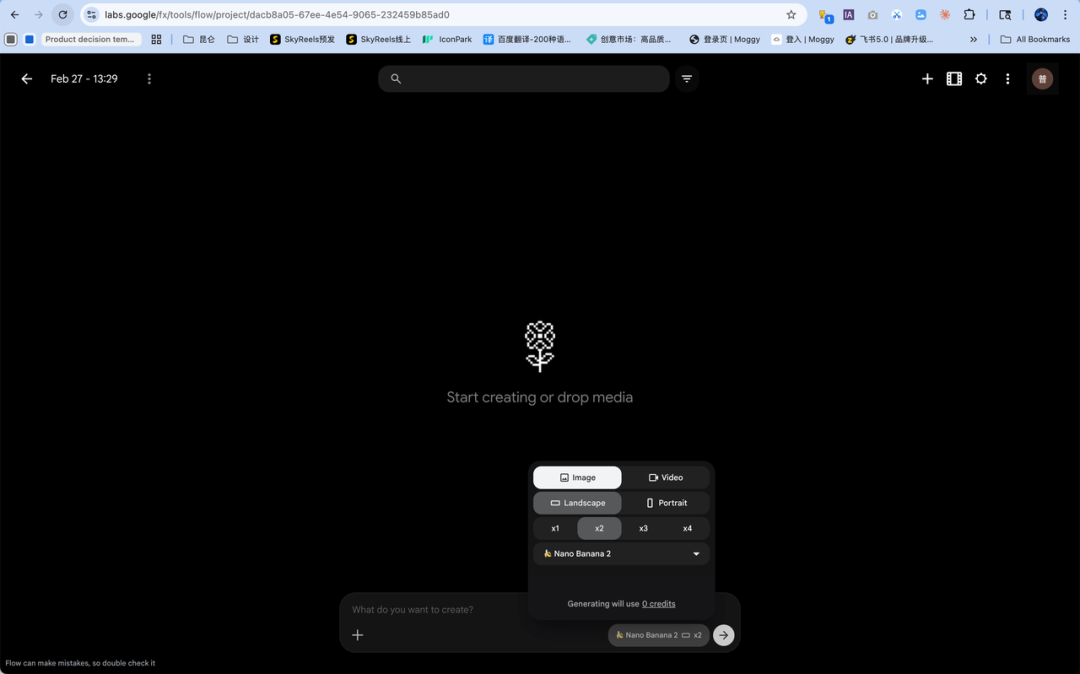Add media with the plus icon in prompt box
This screenshot has width=1080, height=674.
coord(357,635)
